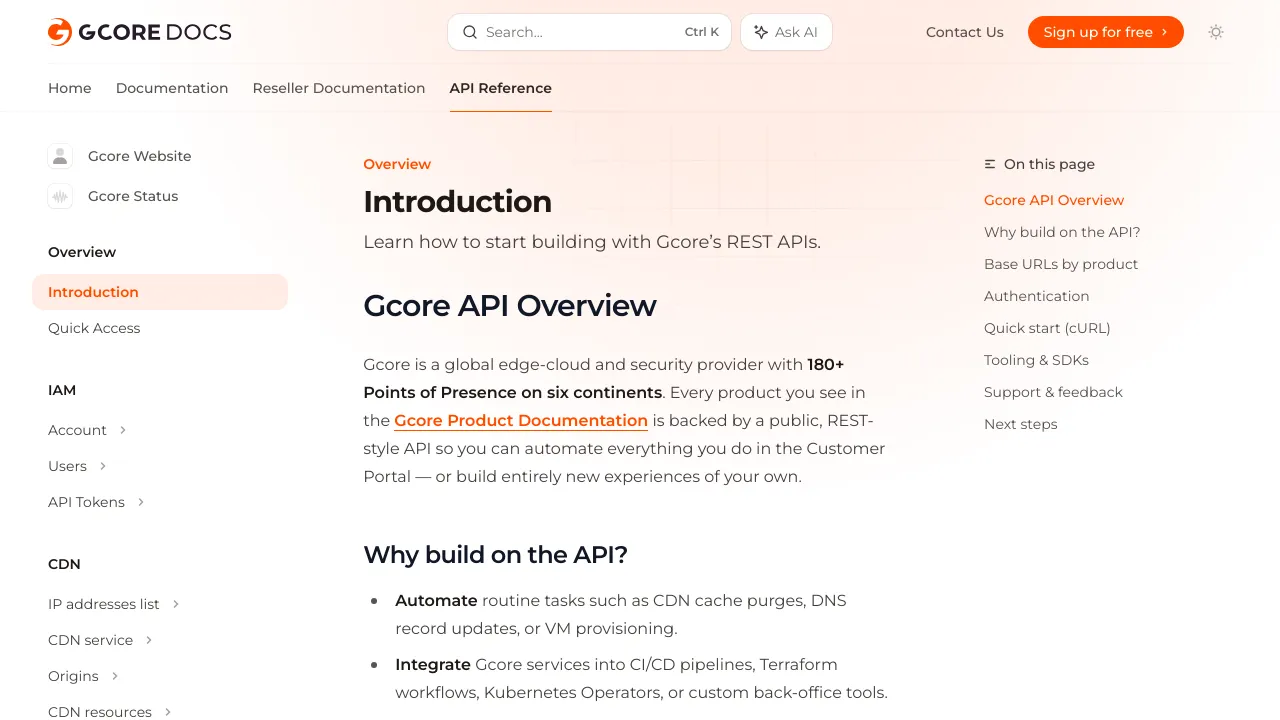Jump to Support & feedback section
Screen dimensions: 1280x720
pyautogui.click(x=1053, y=392)
